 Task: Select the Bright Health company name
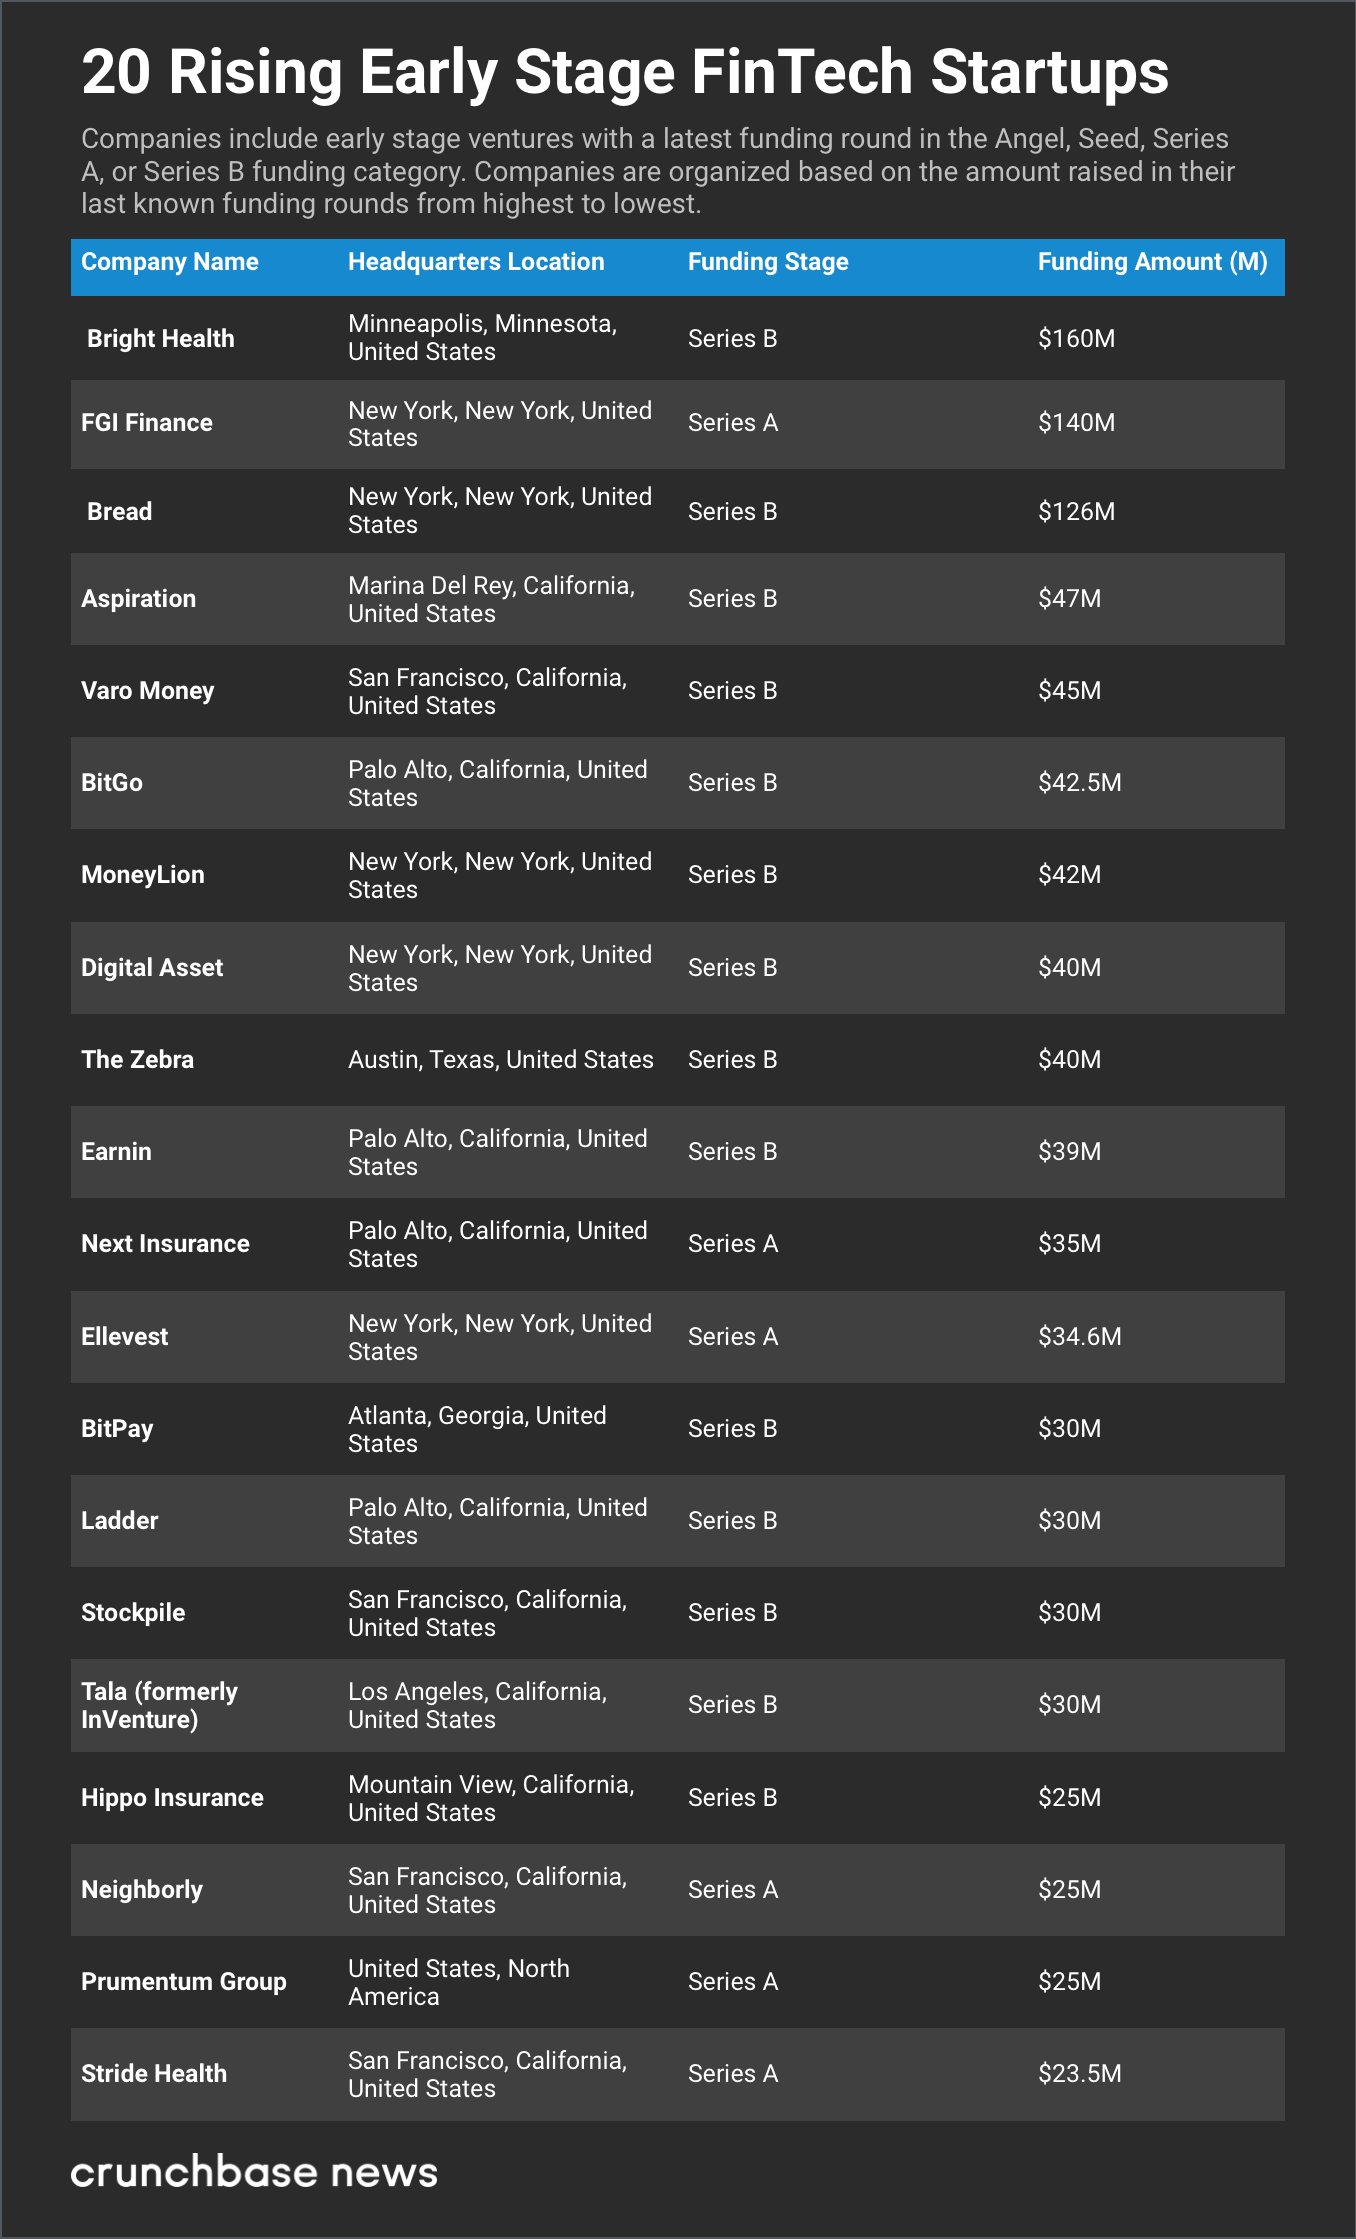[x=161, y=339]
